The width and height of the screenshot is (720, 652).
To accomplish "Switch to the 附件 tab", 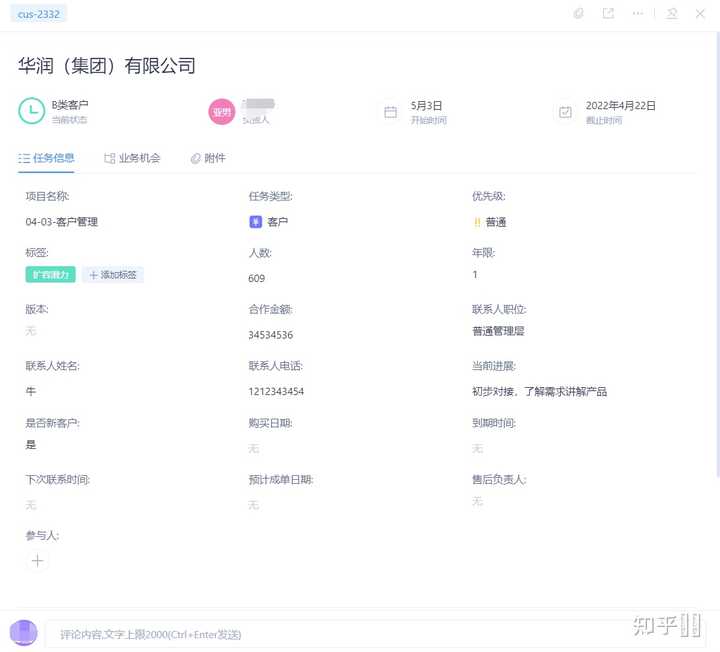I will pyautogui.click(x=208, y=158).
